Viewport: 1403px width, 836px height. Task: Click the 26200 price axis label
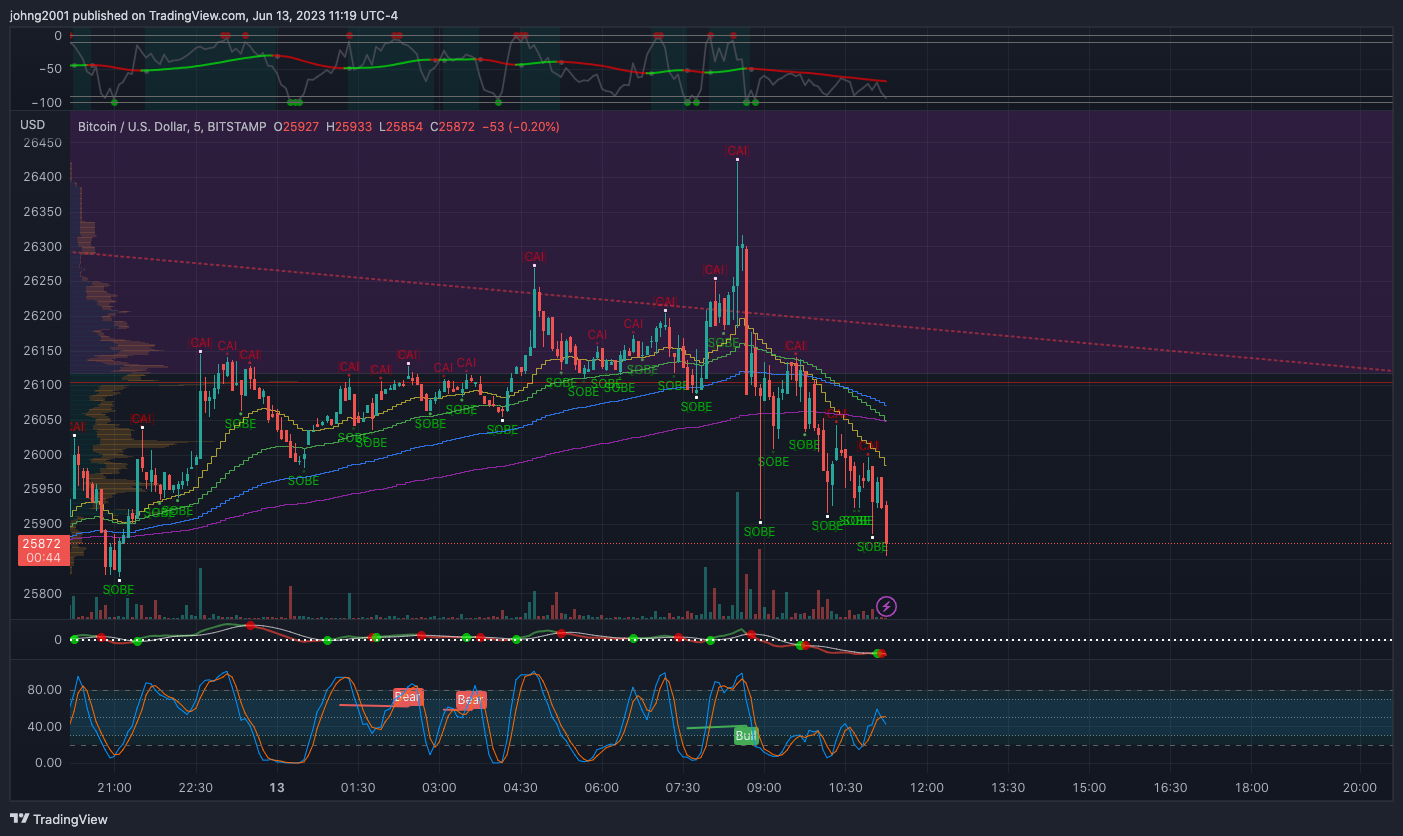click(42, 316)
